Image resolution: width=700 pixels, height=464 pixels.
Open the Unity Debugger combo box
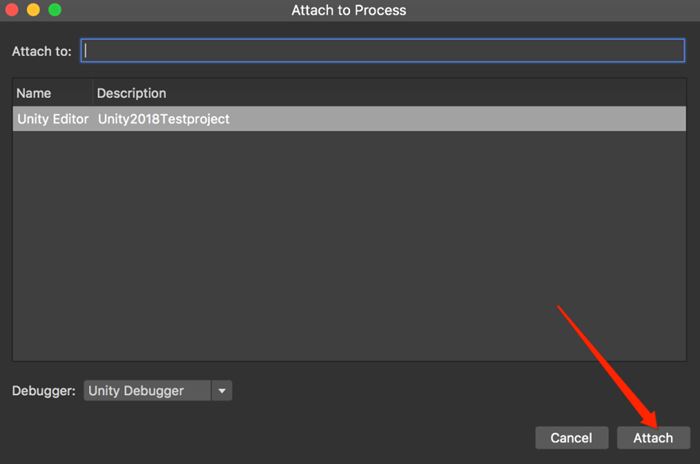147,391
